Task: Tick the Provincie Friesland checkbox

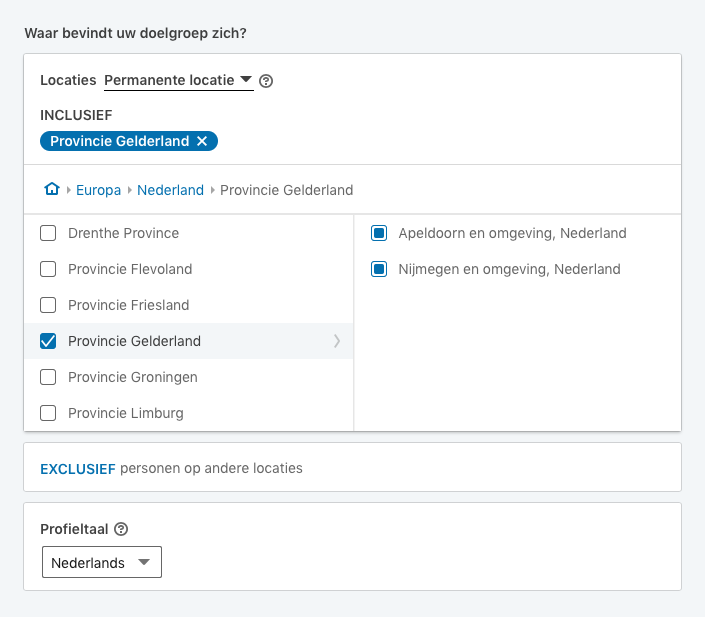Action: [48, 305]
